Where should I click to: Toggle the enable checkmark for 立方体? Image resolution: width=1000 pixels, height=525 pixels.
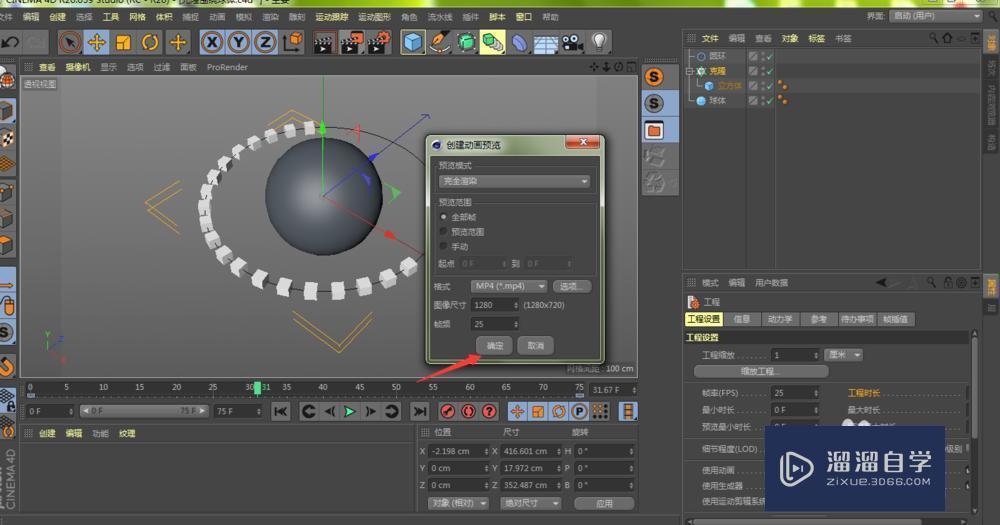tap(770, 86)
